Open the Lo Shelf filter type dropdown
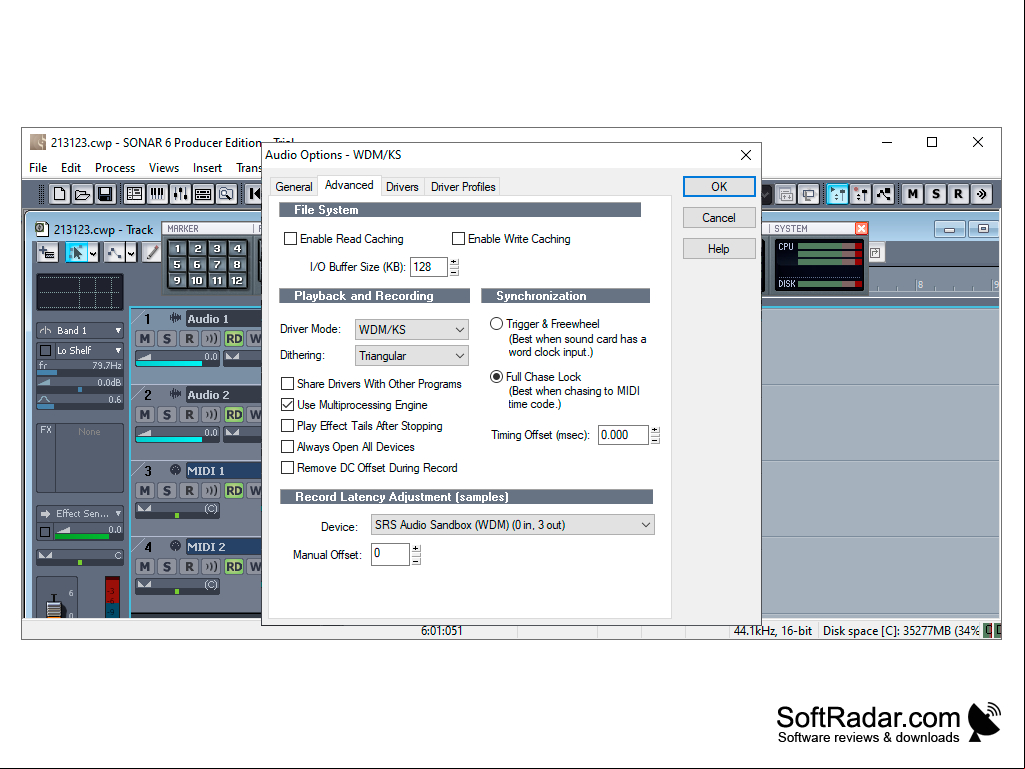The image size is (1025, 769). pos(87,350)
